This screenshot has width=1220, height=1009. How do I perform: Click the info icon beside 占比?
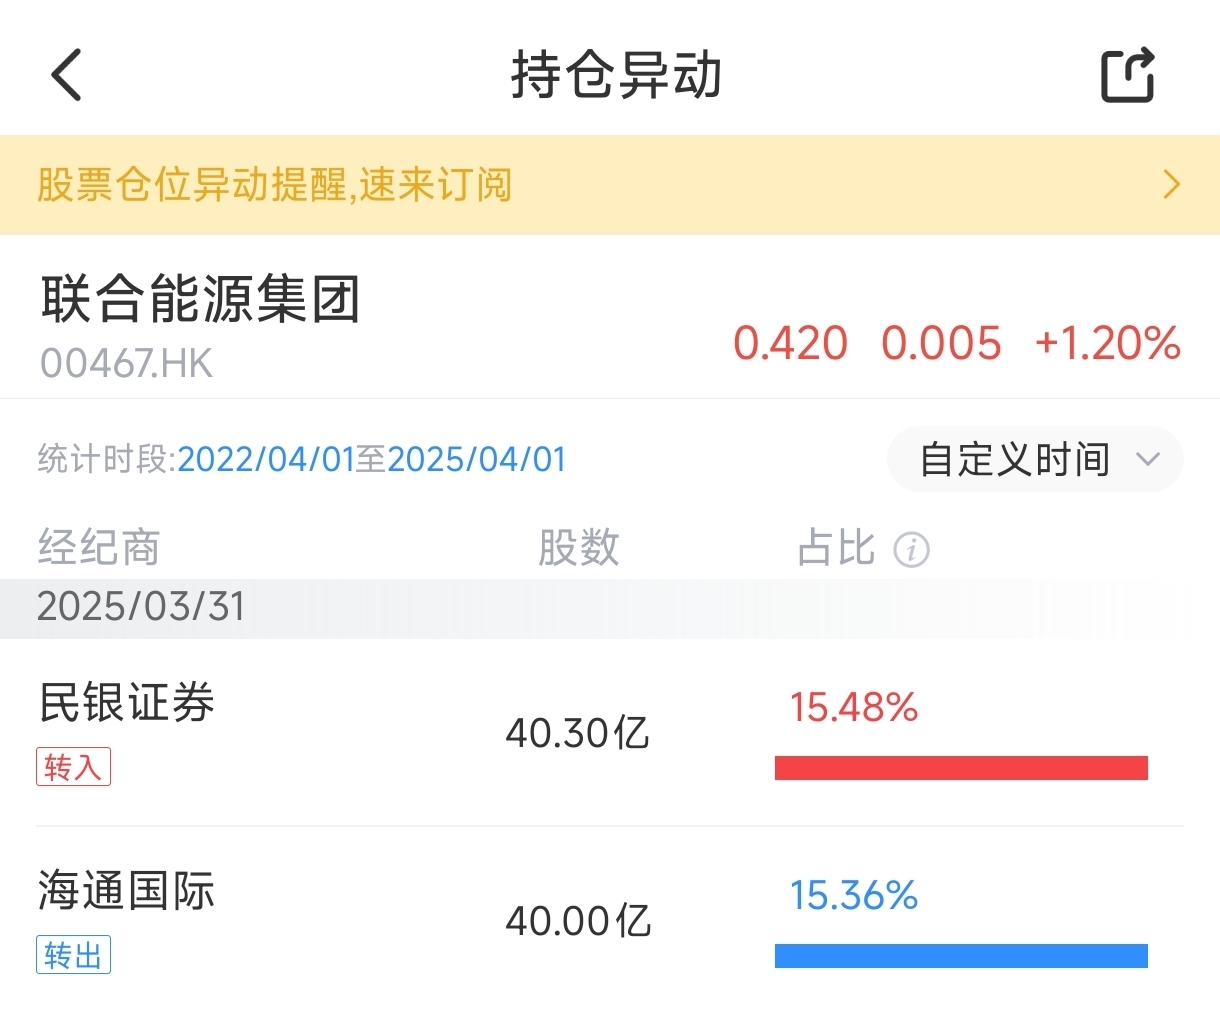911,549
